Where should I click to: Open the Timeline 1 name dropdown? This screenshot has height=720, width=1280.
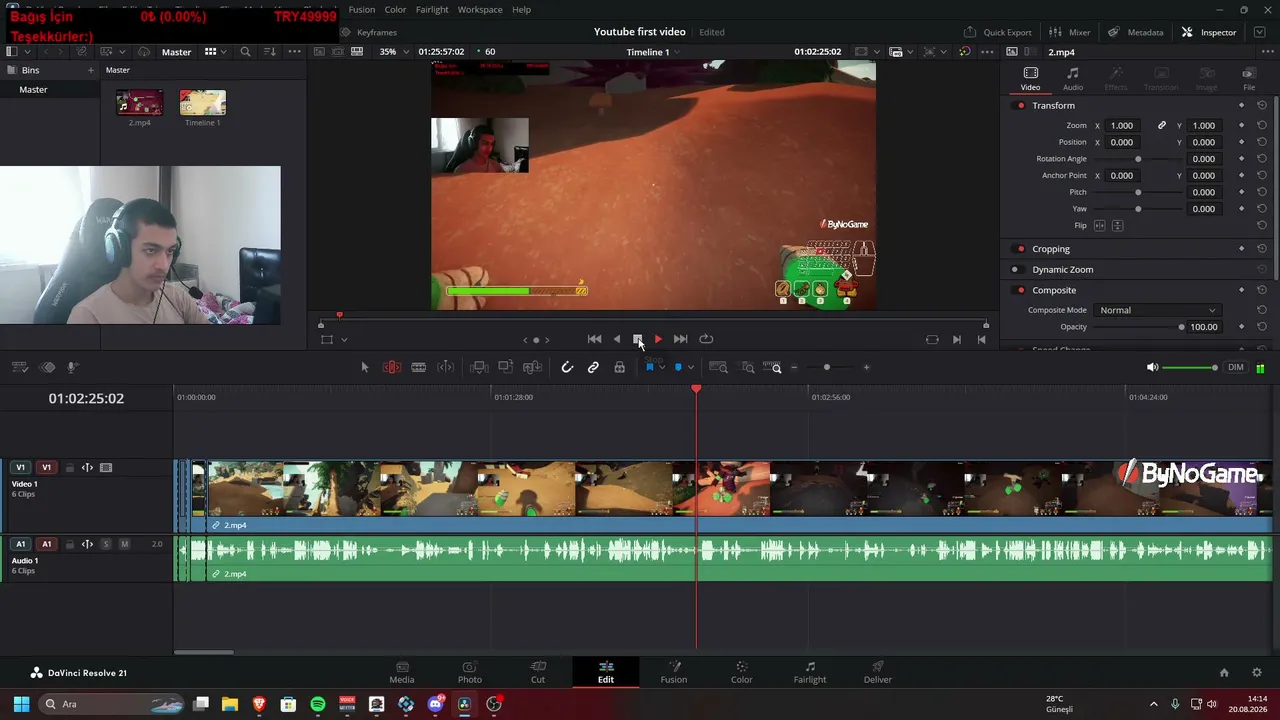pos(653,52)
